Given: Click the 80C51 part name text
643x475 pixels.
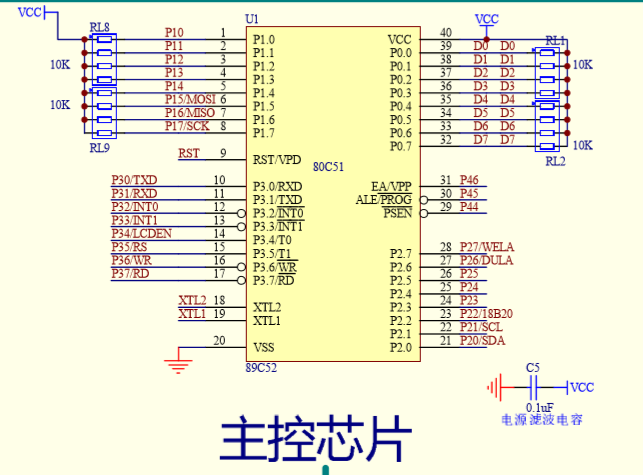Looking at the screenshot, I should coord(328,167).
